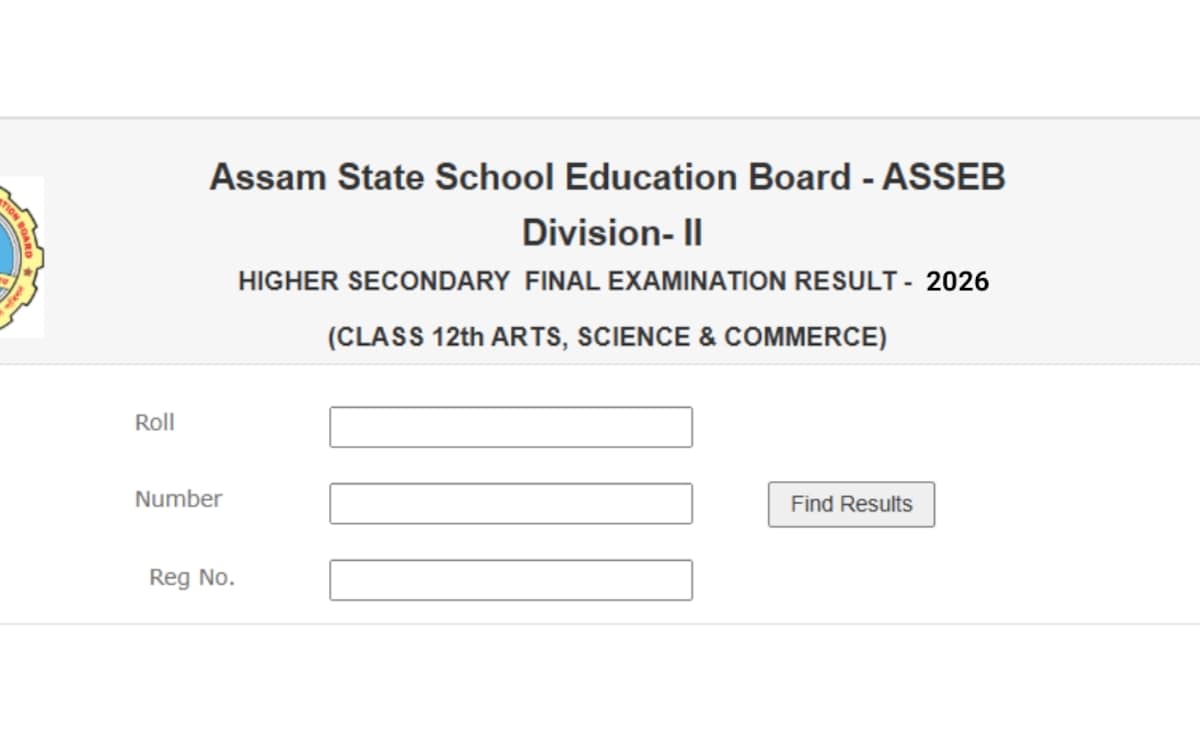
Task: Click the Number text box beside Find Results
Action: (x=511, y=503)
